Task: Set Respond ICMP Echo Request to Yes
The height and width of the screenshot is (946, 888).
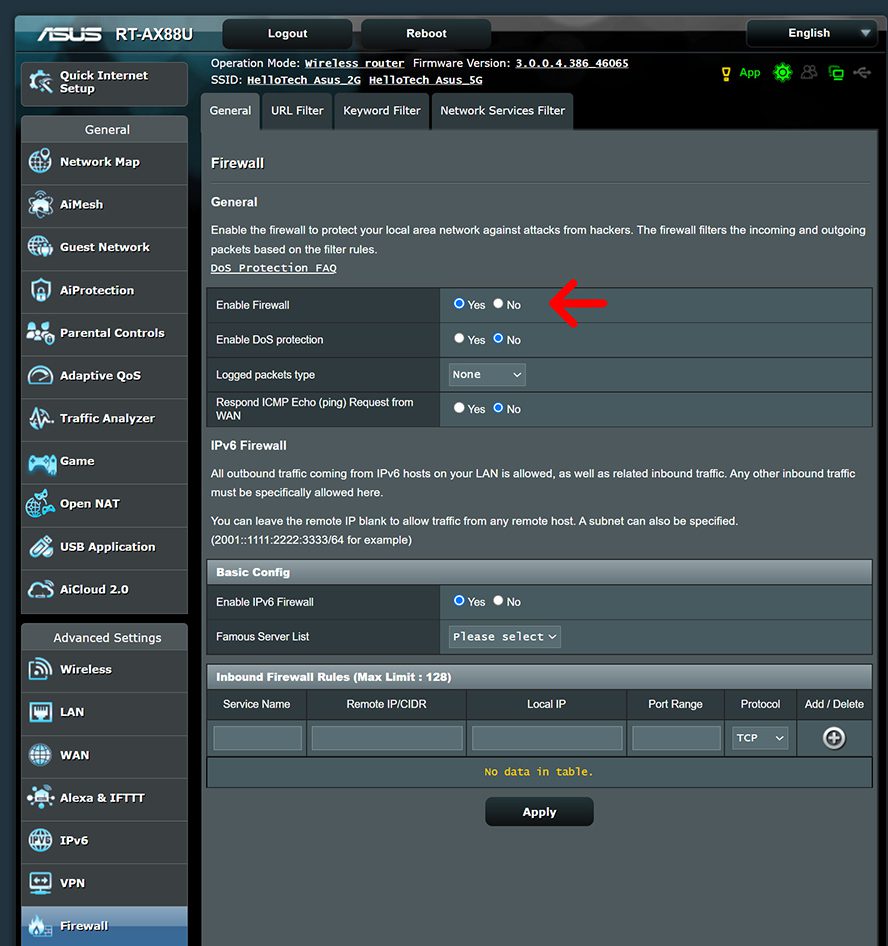Action: tap(459, 409)
